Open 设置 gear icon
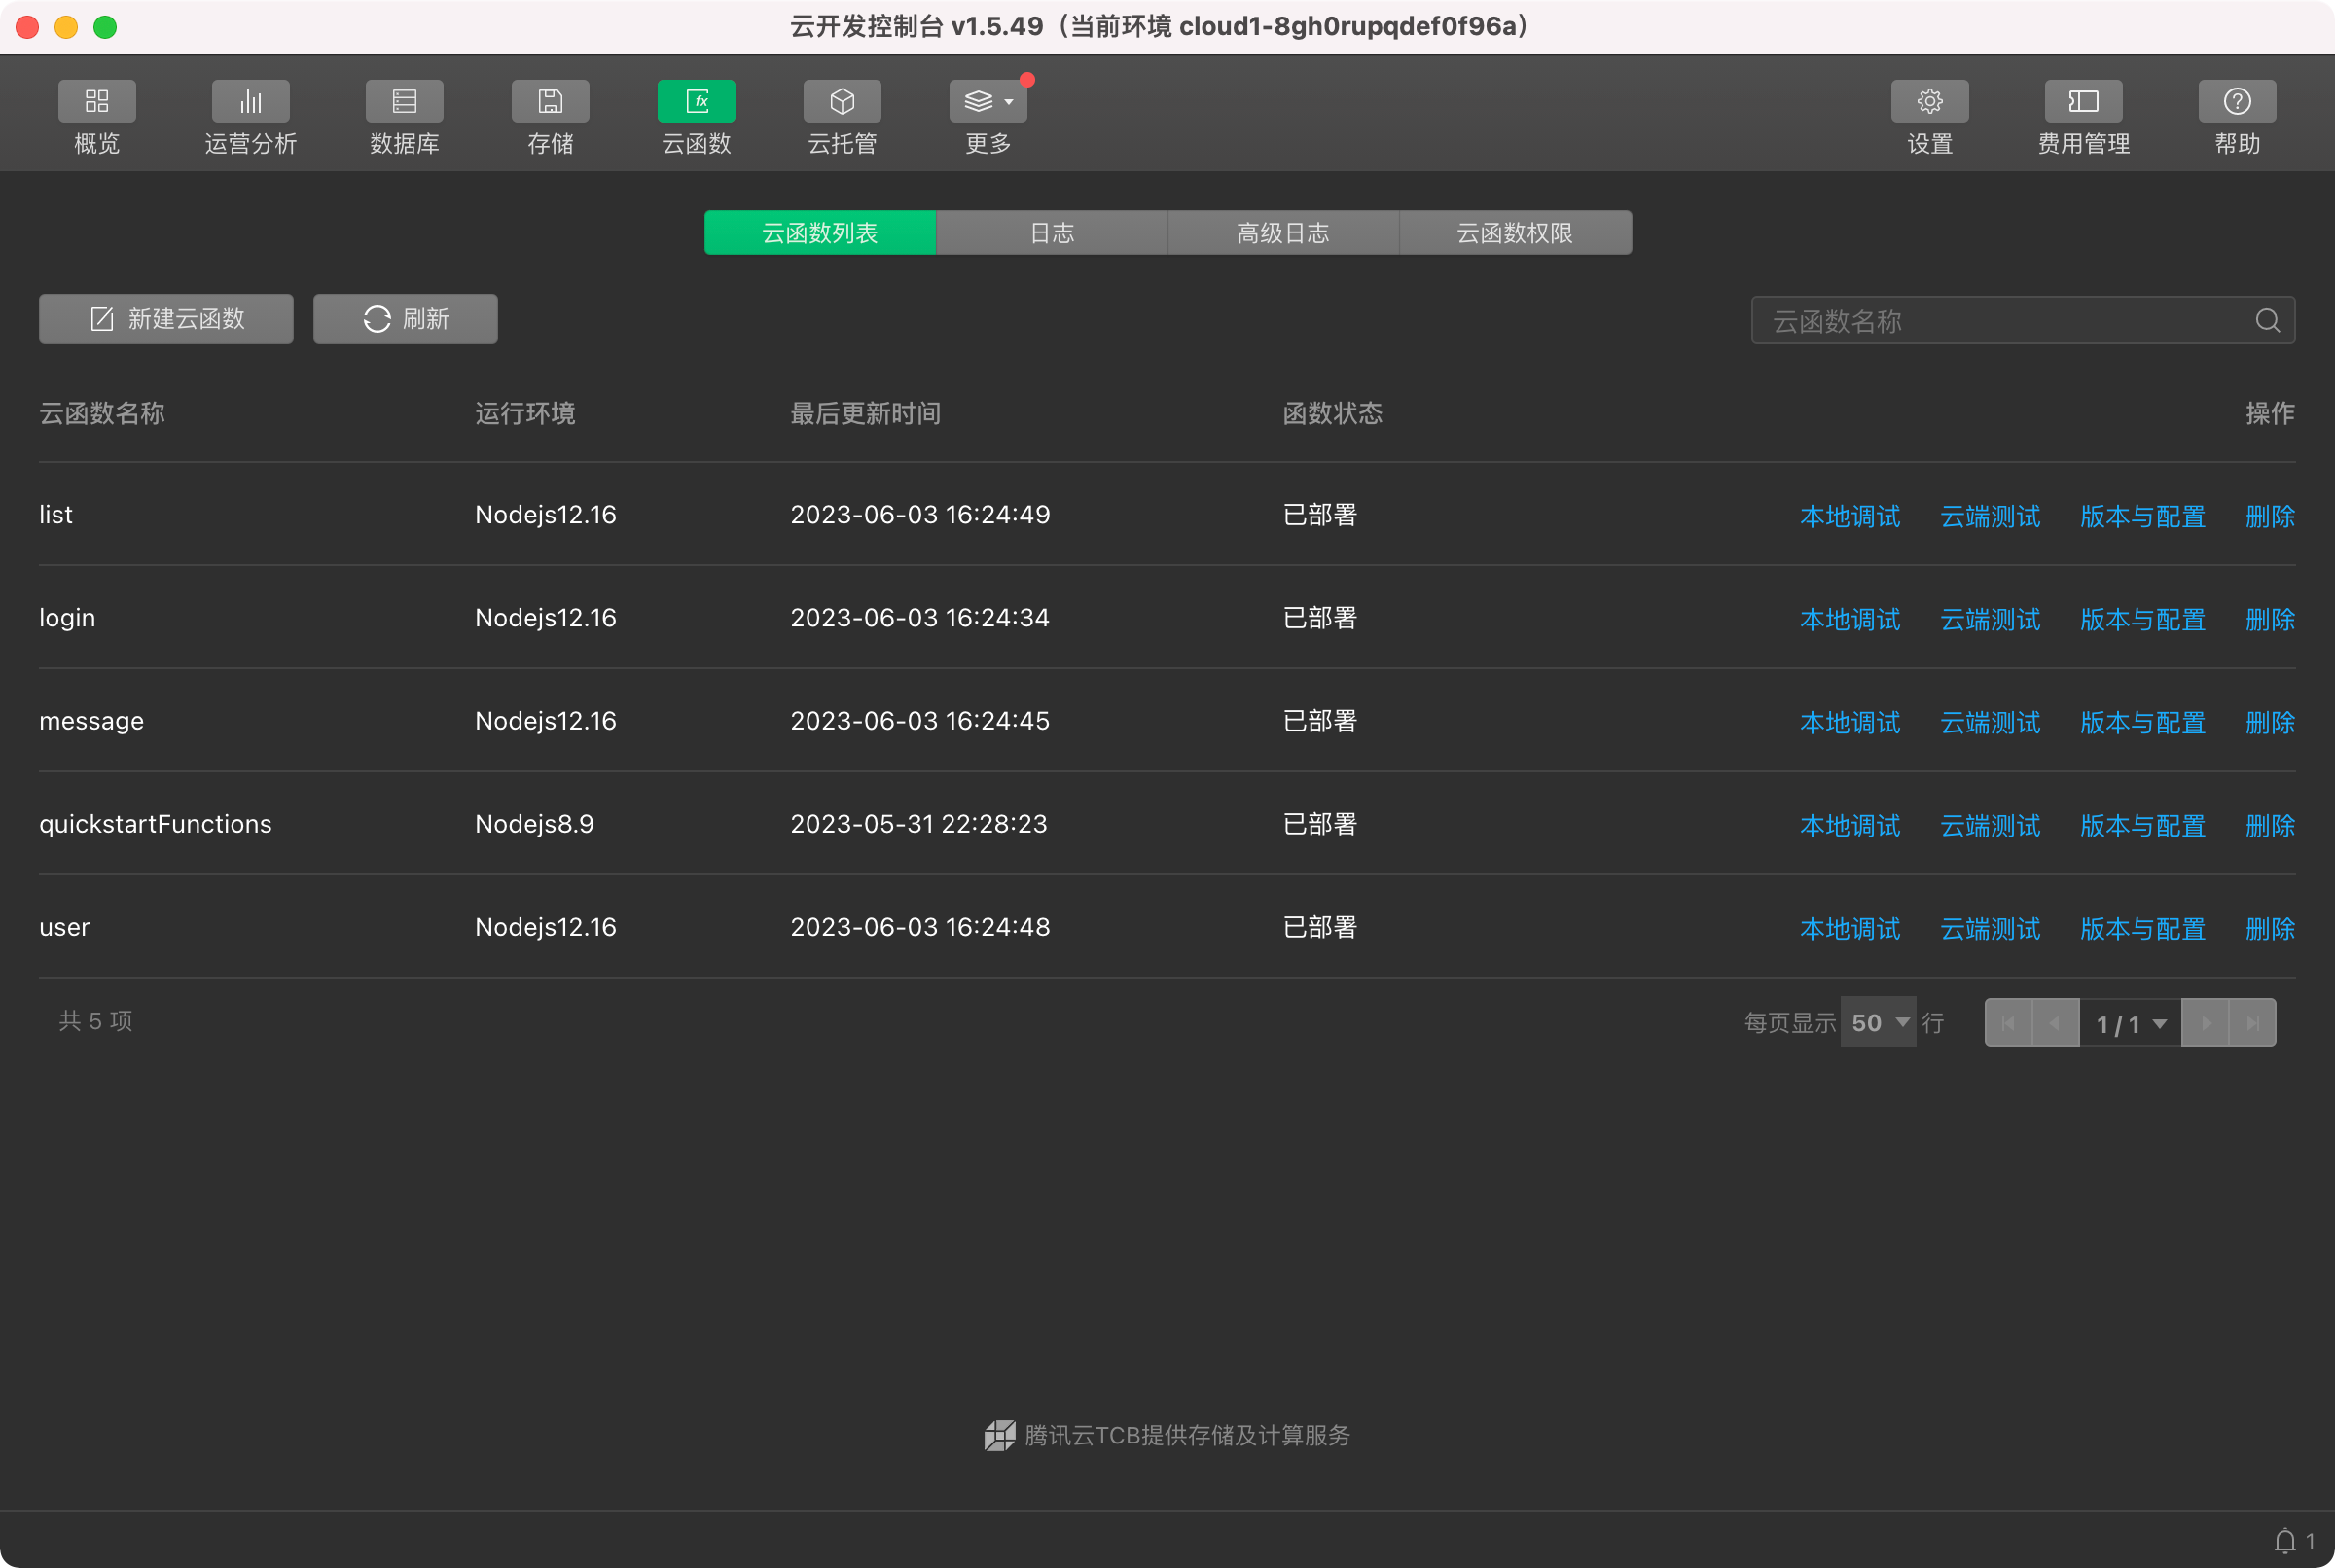The height and width of the screenshot is (1568, 2335). tap(1929, 101)
